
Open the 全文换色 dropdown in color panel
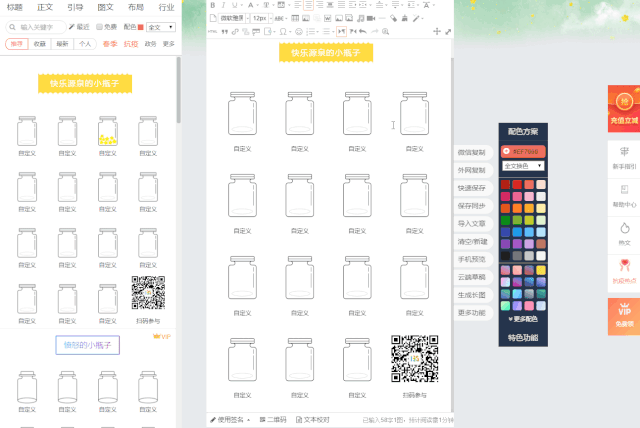point(523,165)
